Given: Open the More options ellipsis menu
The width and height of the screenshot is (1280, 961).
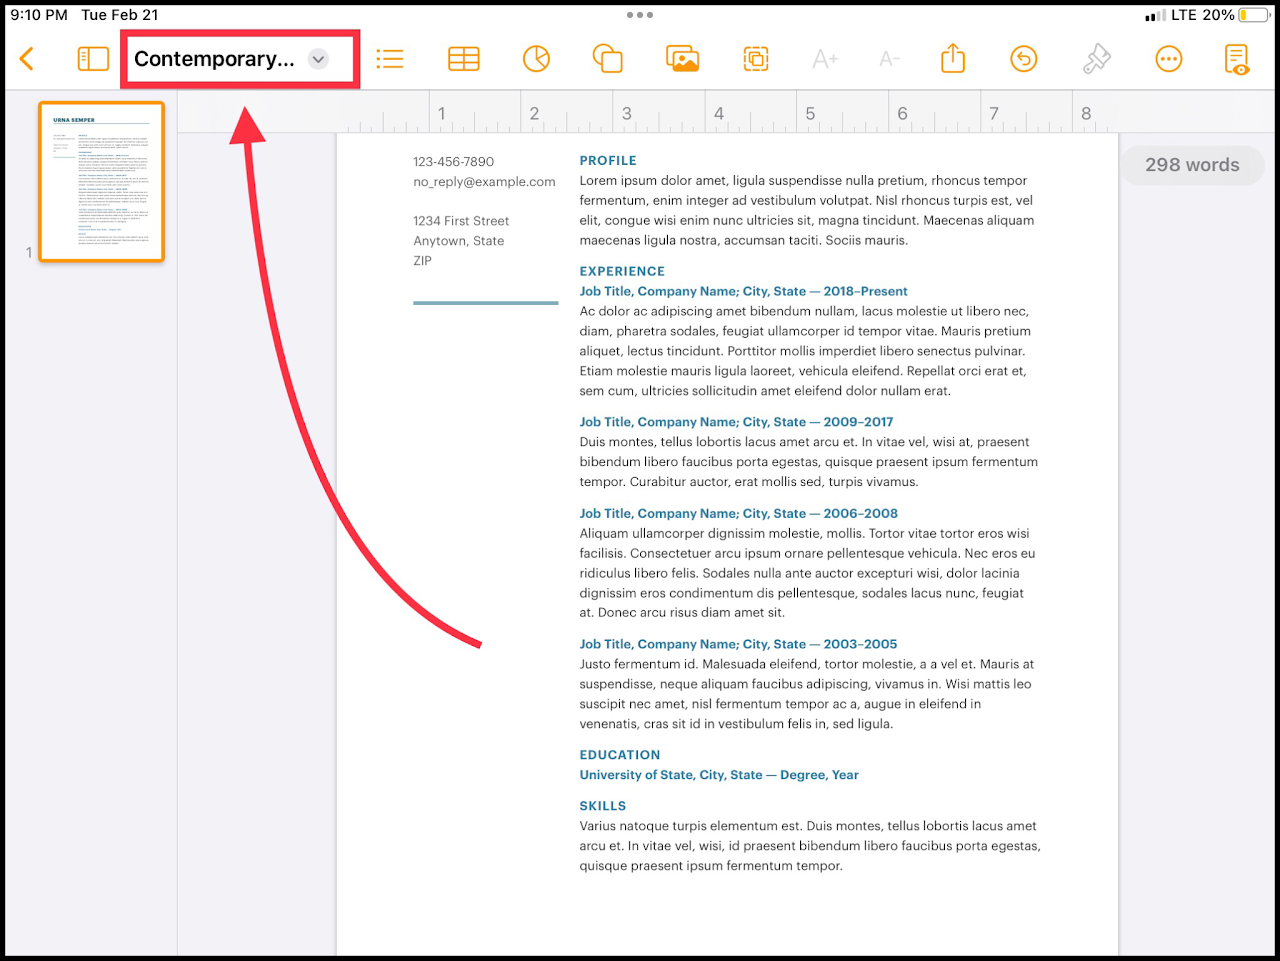Looking at the screenshot, I should coord(1168,59).
